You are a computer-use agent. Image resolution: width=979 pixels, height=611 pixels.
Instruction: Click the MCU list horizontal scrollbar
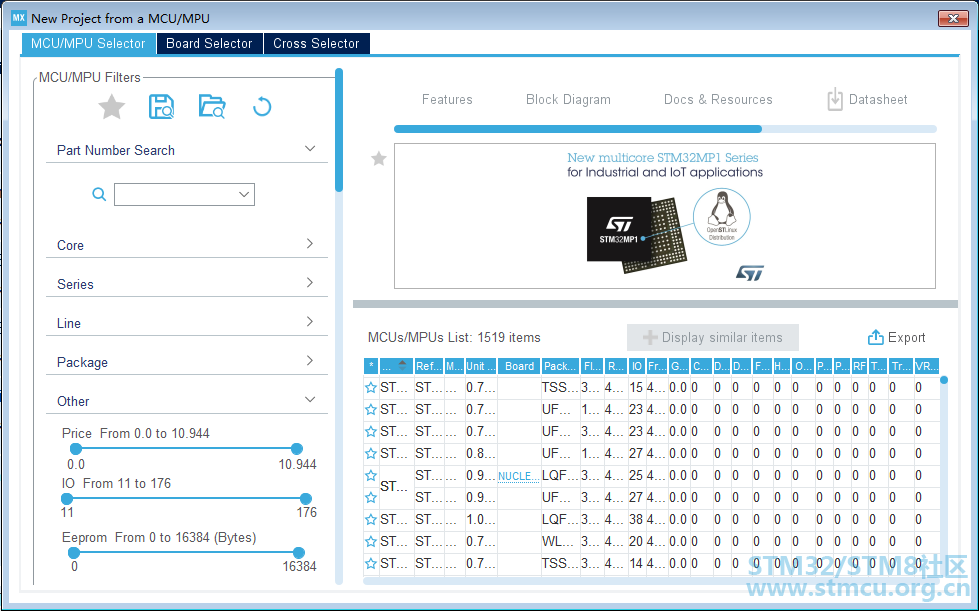pyautogui.click(x=653, y=581)
